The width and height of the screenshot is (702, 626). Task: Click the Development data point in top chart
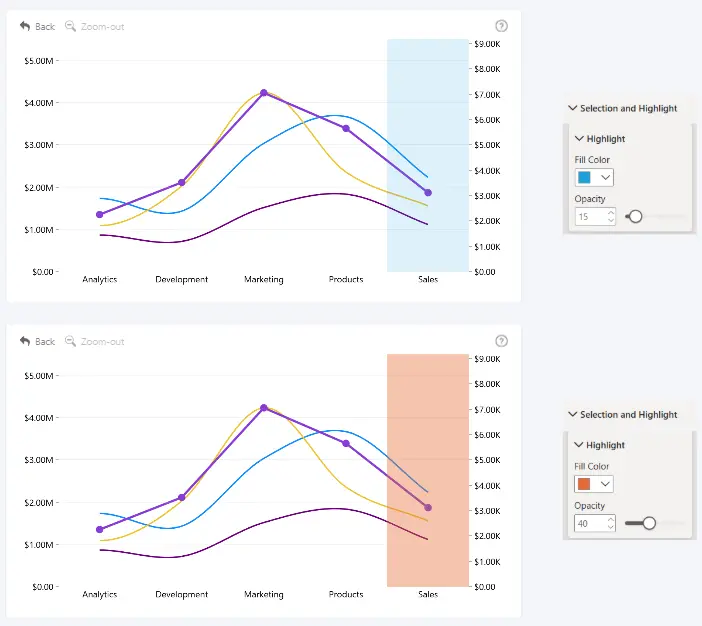(182, 182)
